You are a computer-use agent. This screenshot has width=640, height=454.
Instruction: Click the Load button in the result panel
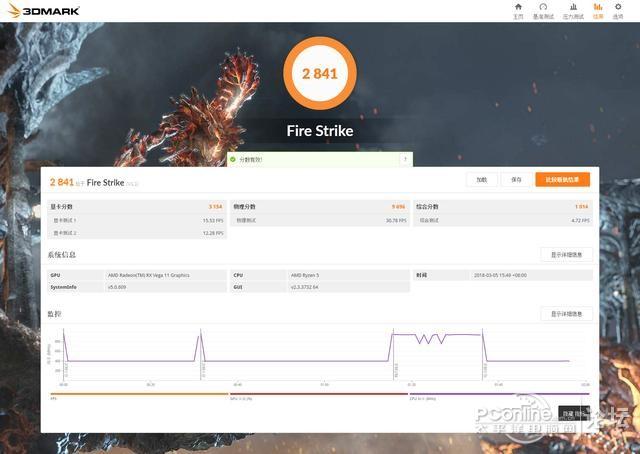click(x=482, y=180)
